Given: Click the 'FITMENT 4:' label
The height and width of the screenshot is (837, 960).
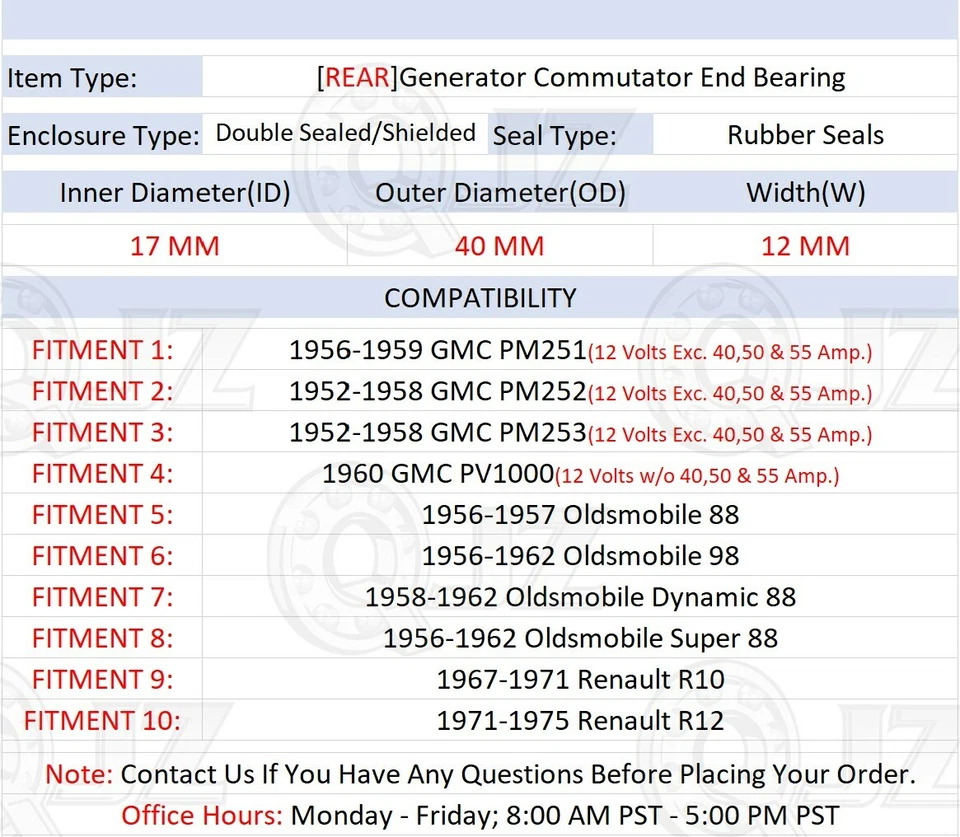Looking at the screenshot, I should 102,474.
